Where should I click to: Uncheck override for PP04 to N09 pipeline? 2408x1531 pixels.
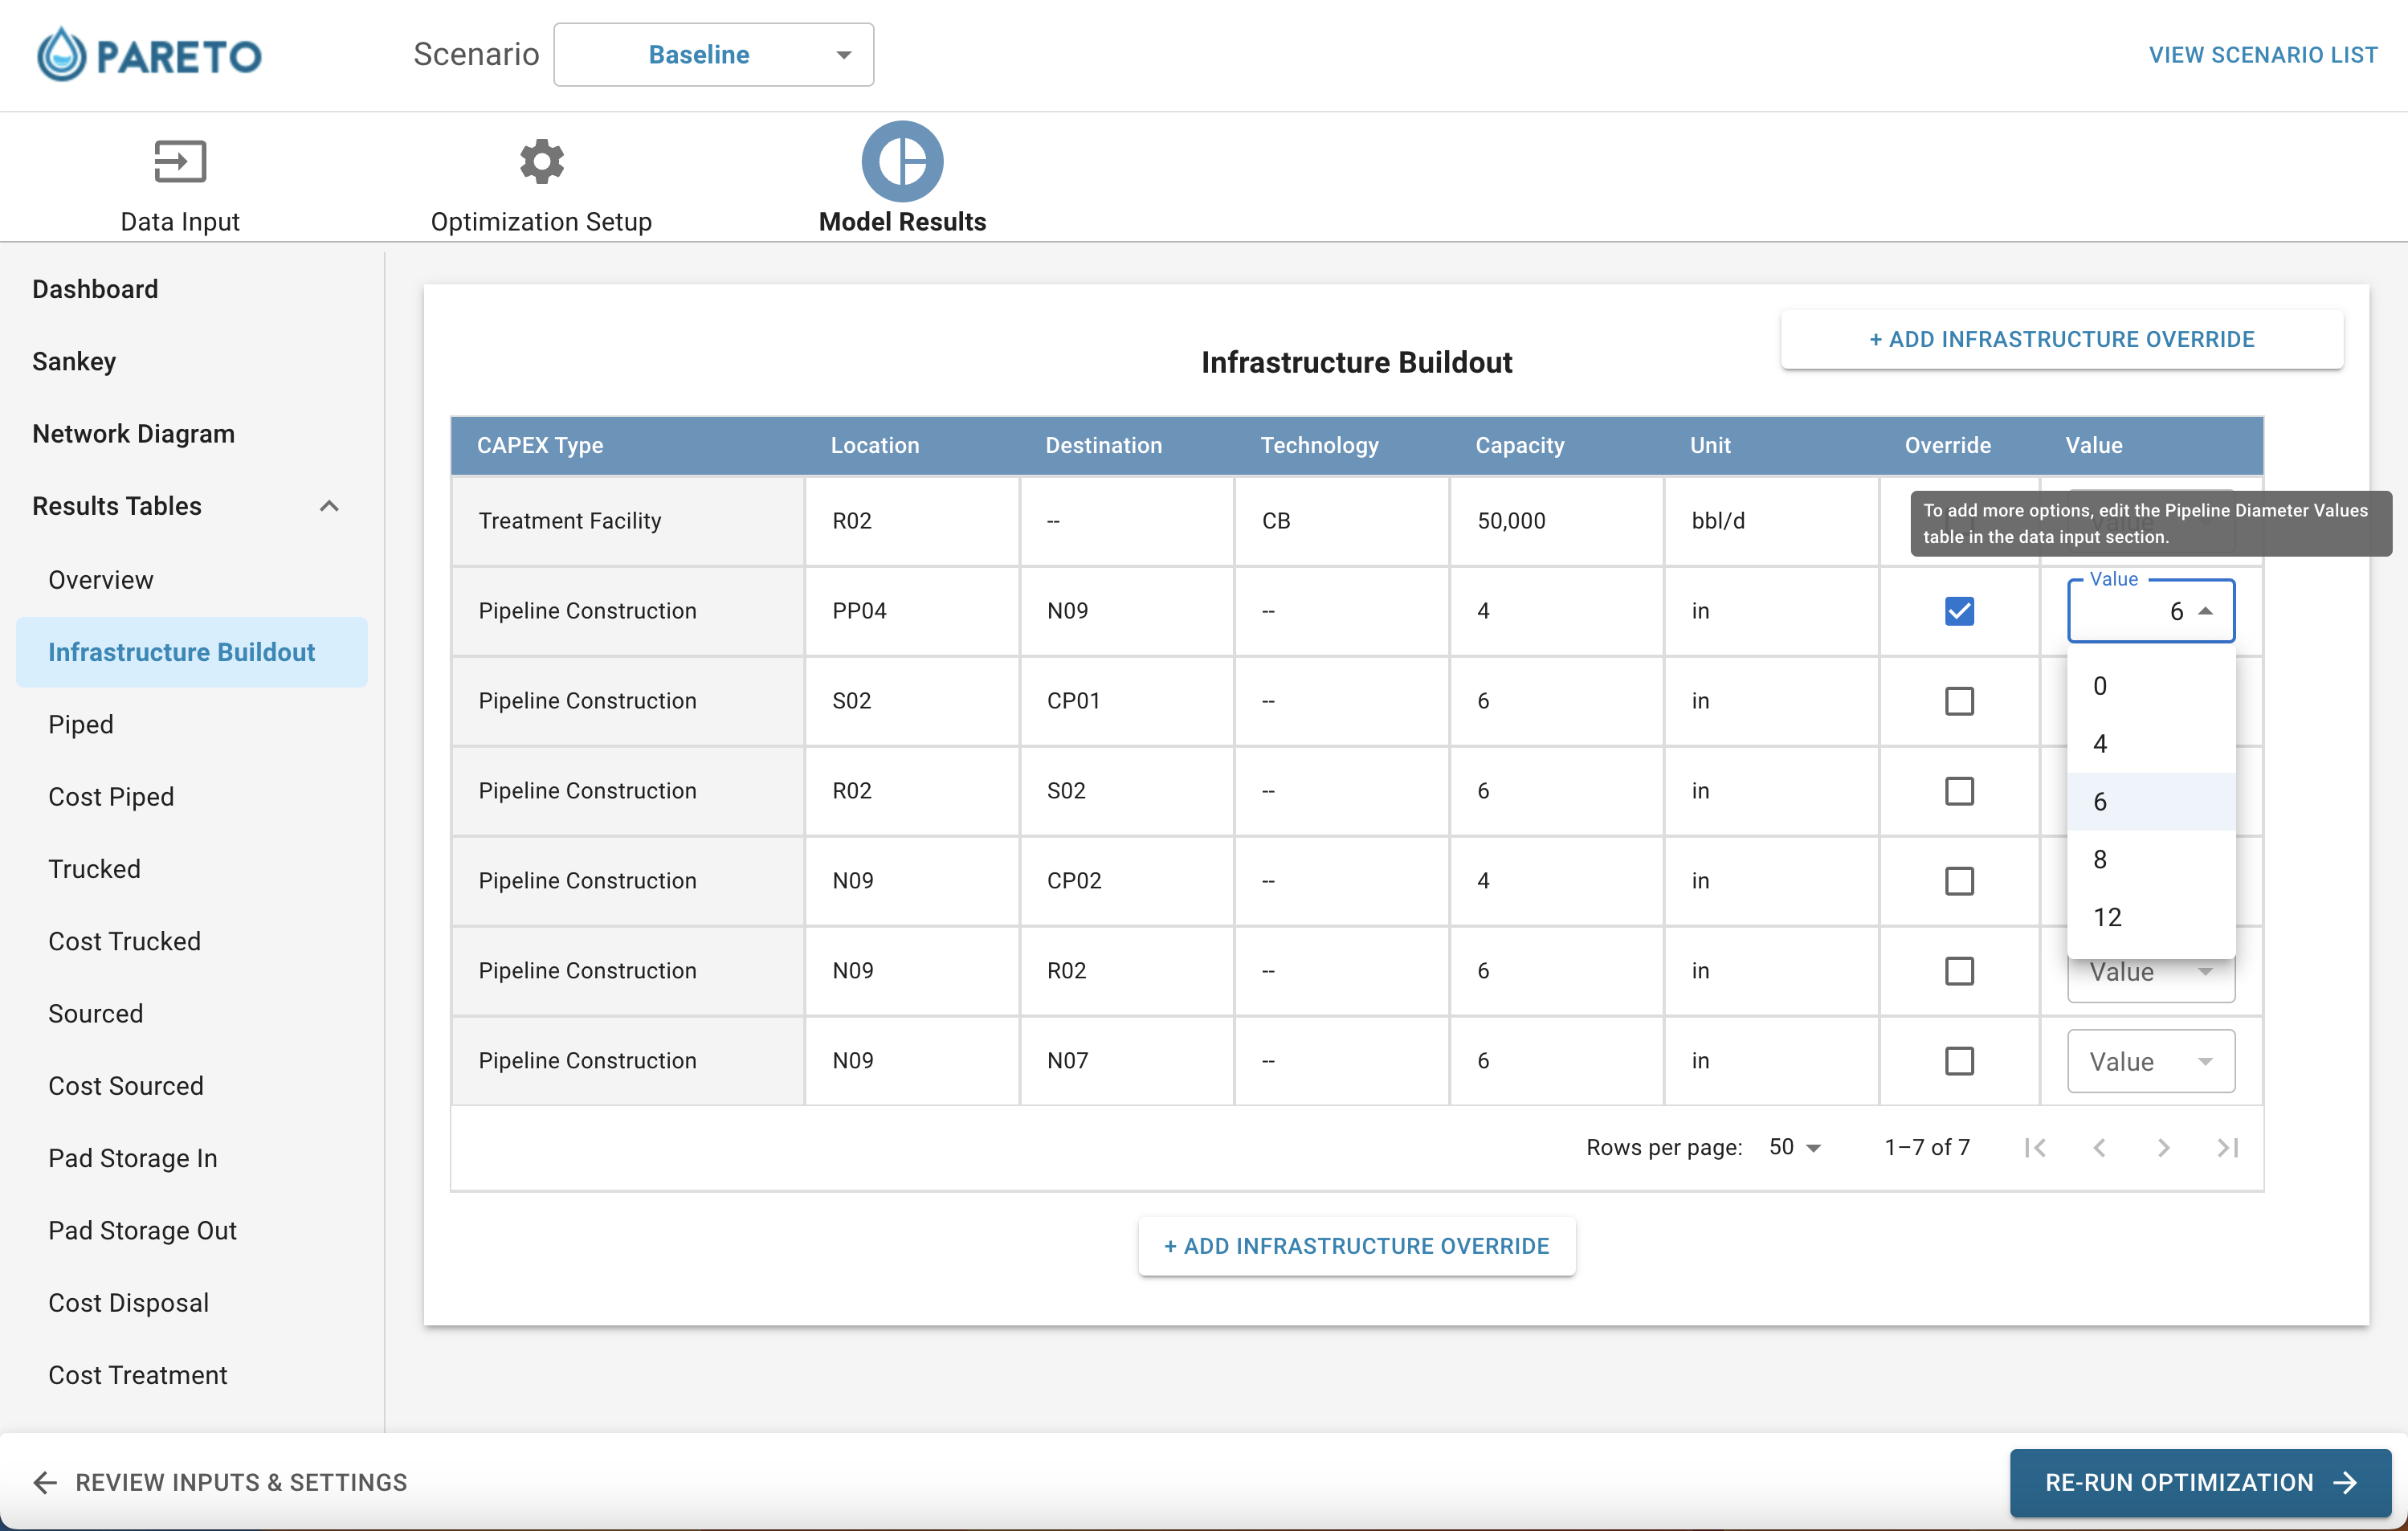[x=1959, y=611]
